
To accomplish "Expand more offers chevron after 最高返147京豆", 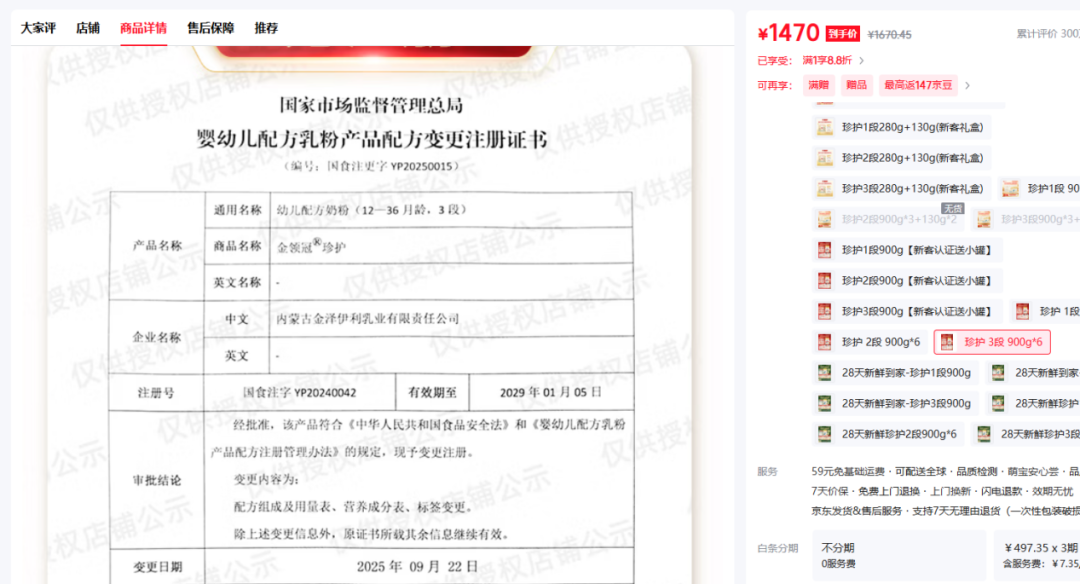I will 968,85.
